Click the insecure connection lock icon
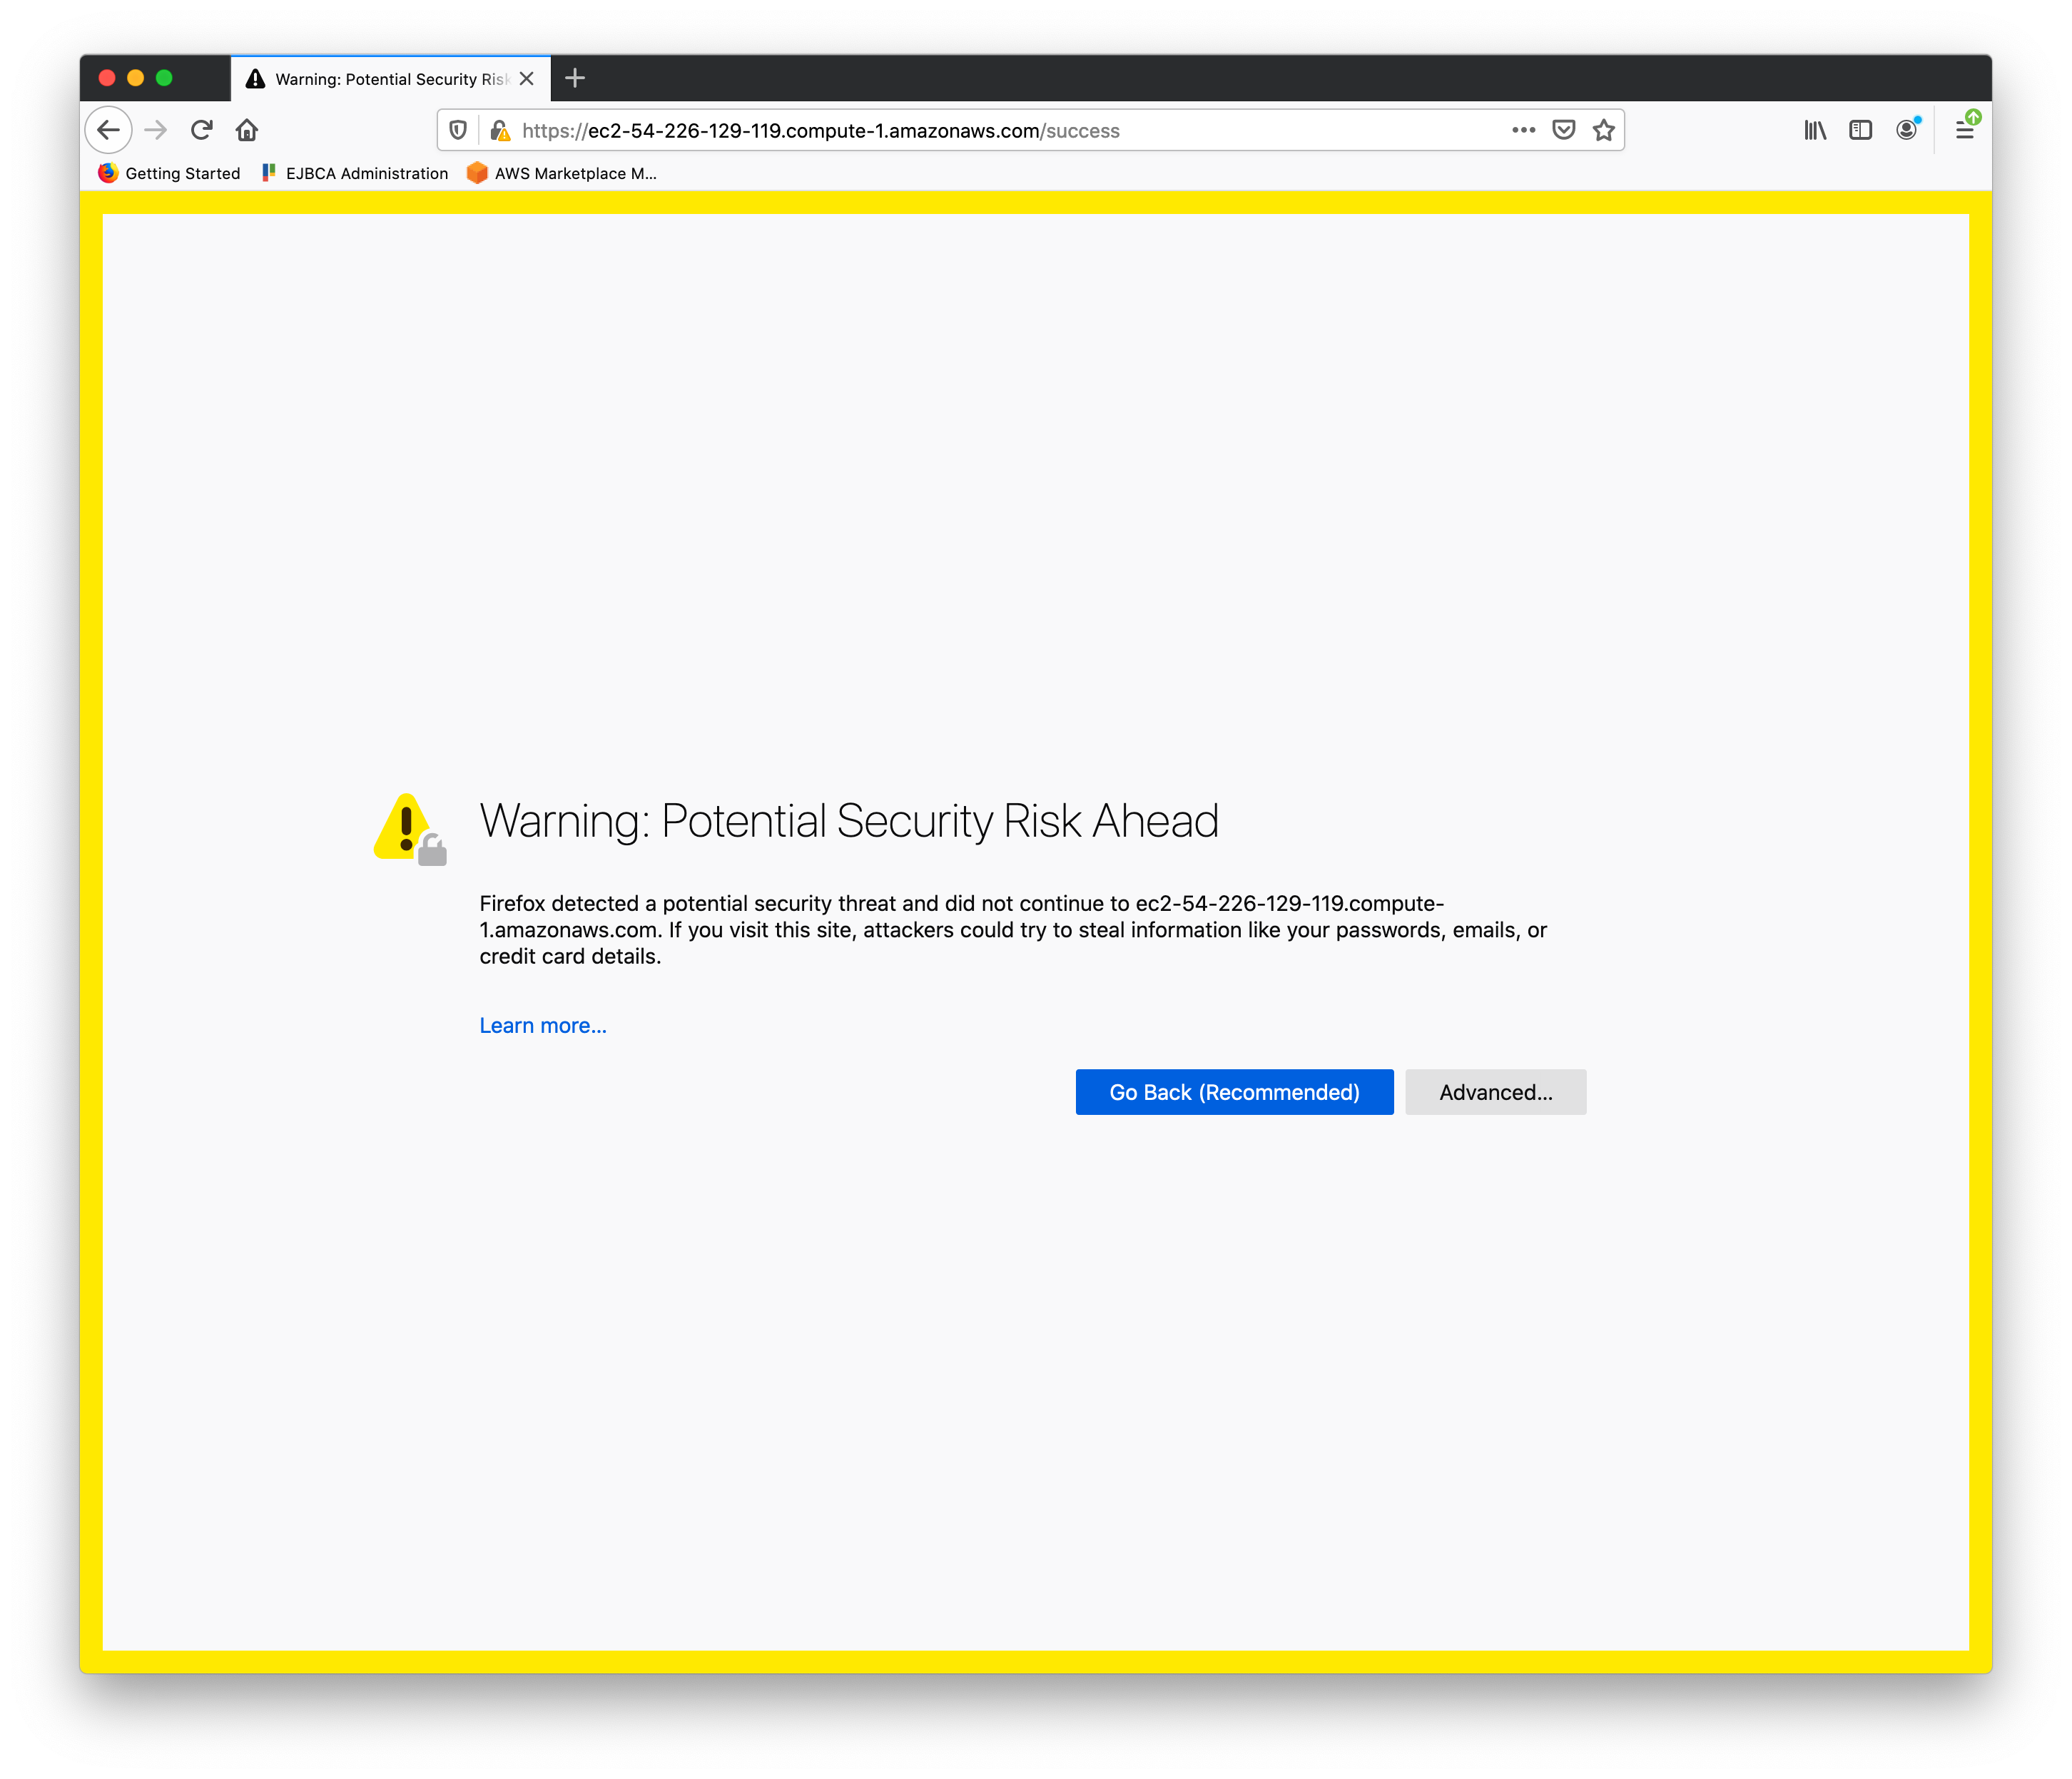This screenshot has height=1779, width=2072. 500,130
